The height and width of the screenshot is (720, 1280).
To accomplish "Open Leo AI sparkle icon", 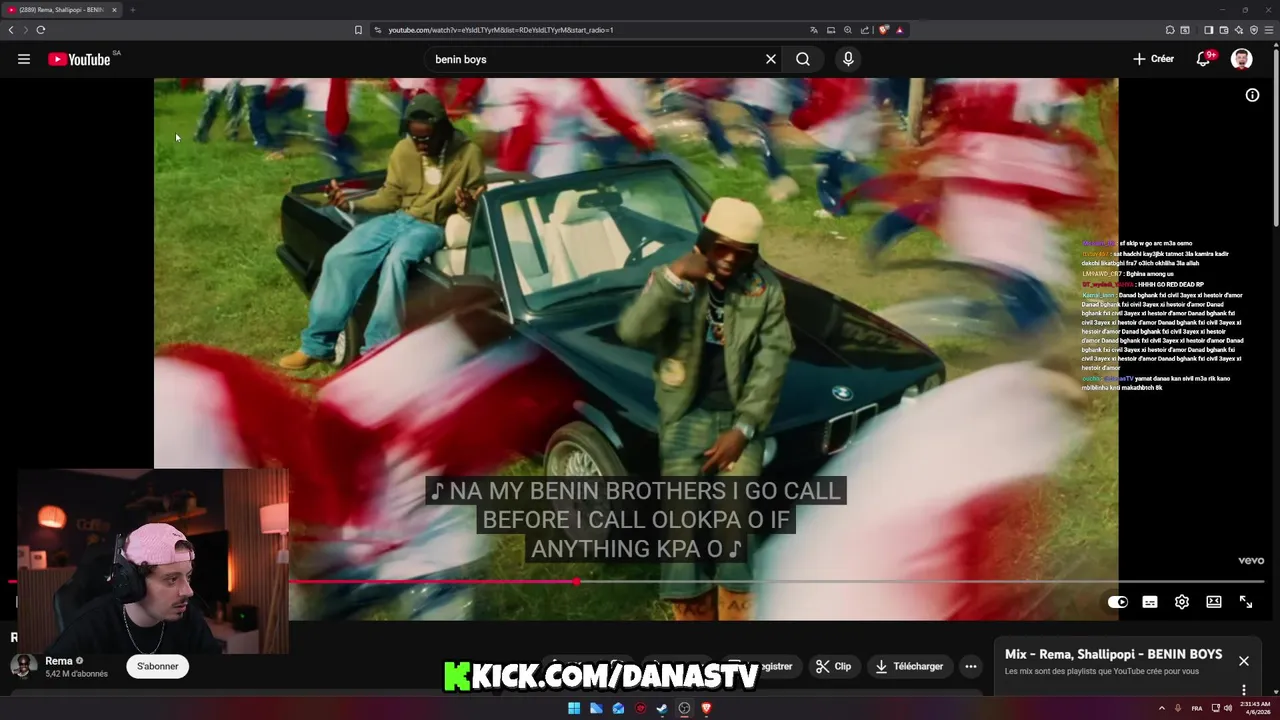I will (x=1239, y=30).
